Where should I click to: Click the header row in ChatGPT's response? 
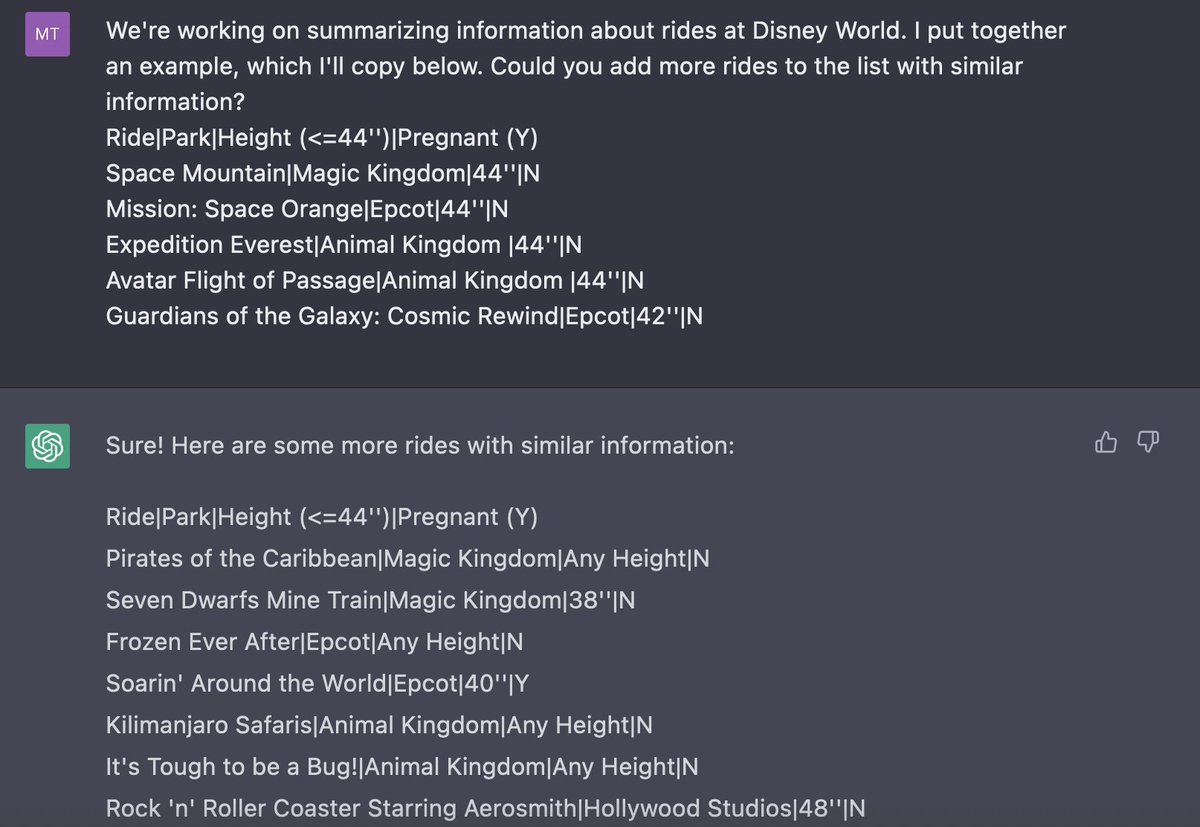[x=322, y=517]
